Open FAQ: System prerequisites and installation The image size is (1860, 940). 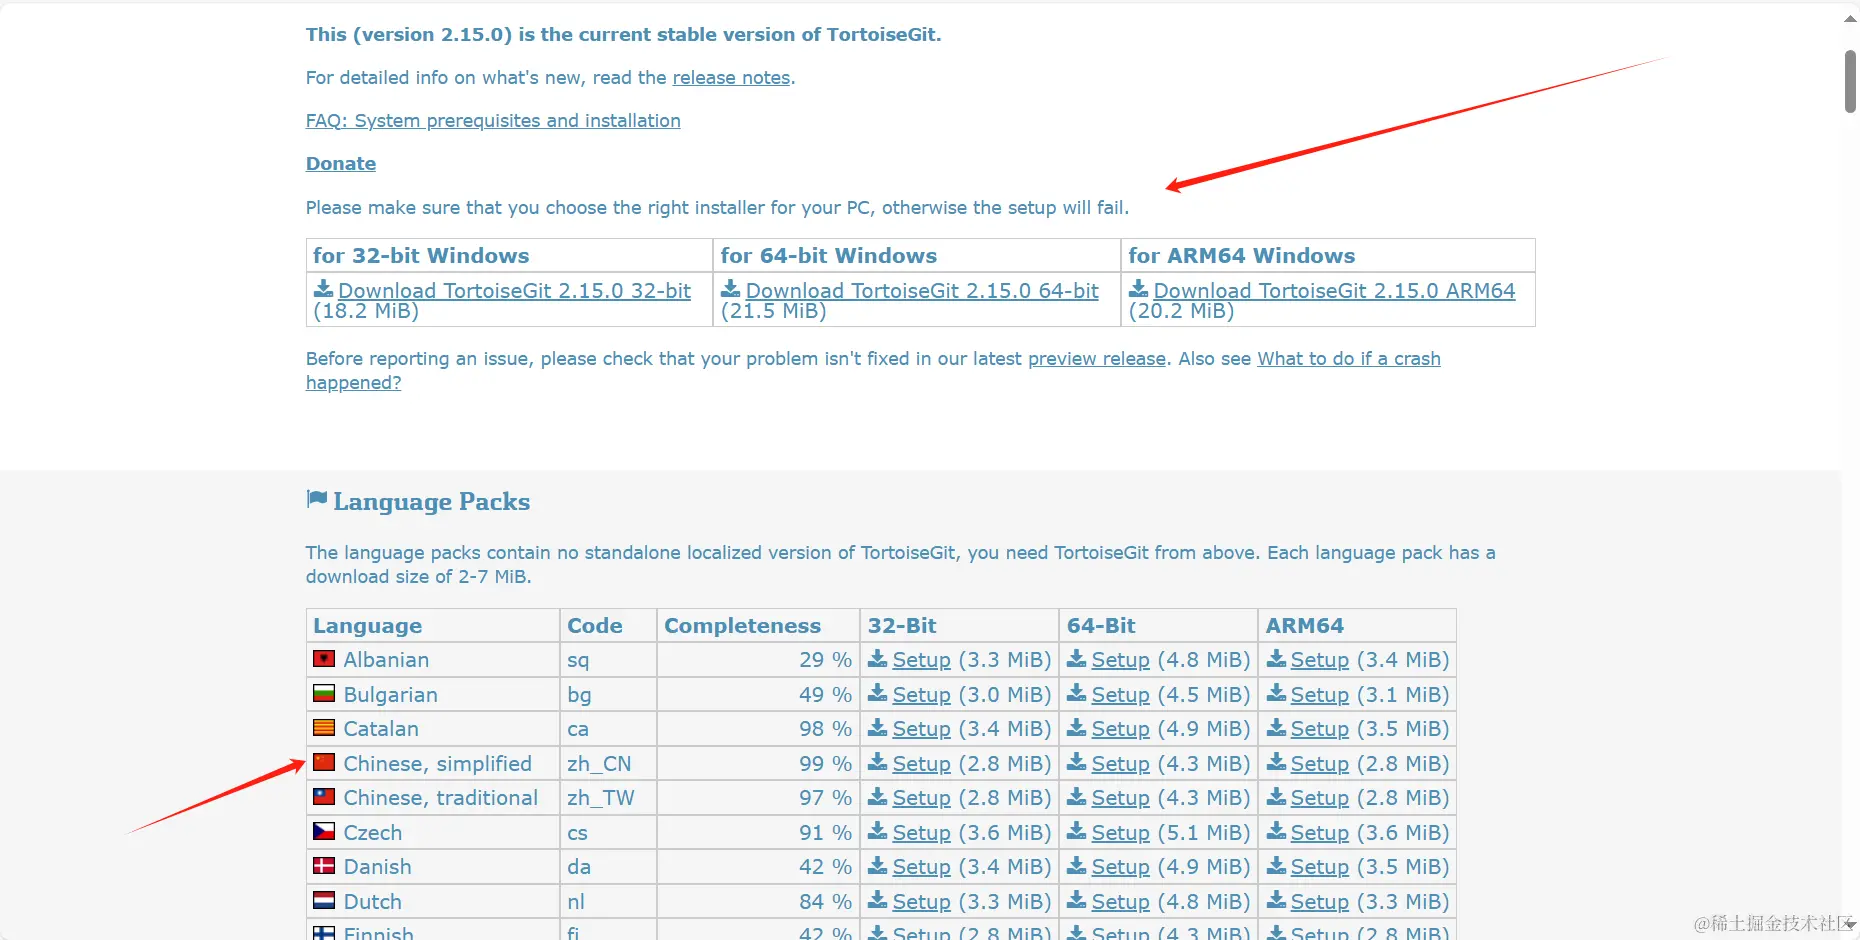click(493, 121)
